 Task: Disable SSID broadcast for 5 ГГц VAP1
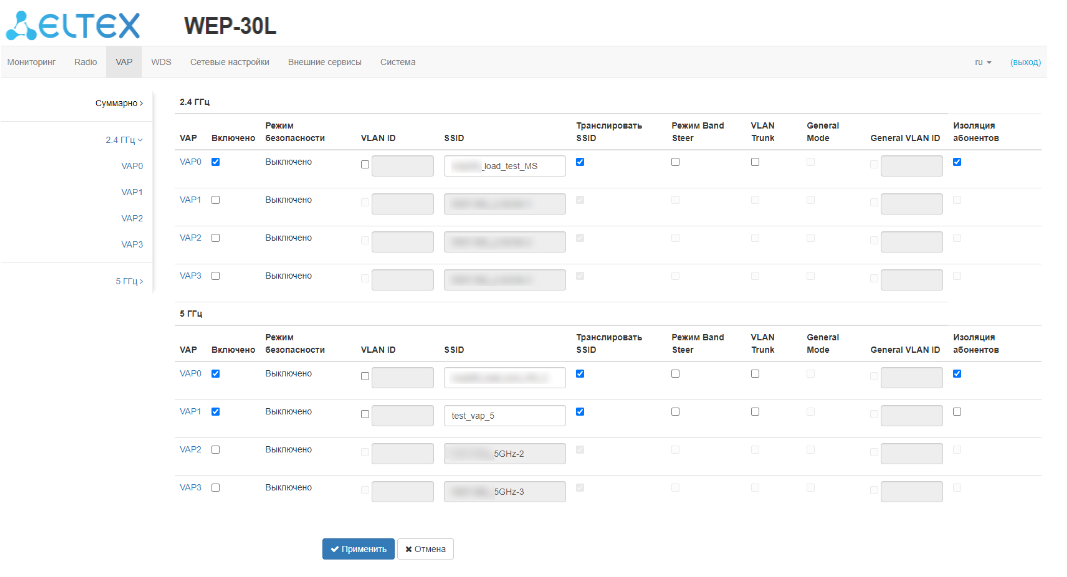pyautogui.click(x=581, y=411)
